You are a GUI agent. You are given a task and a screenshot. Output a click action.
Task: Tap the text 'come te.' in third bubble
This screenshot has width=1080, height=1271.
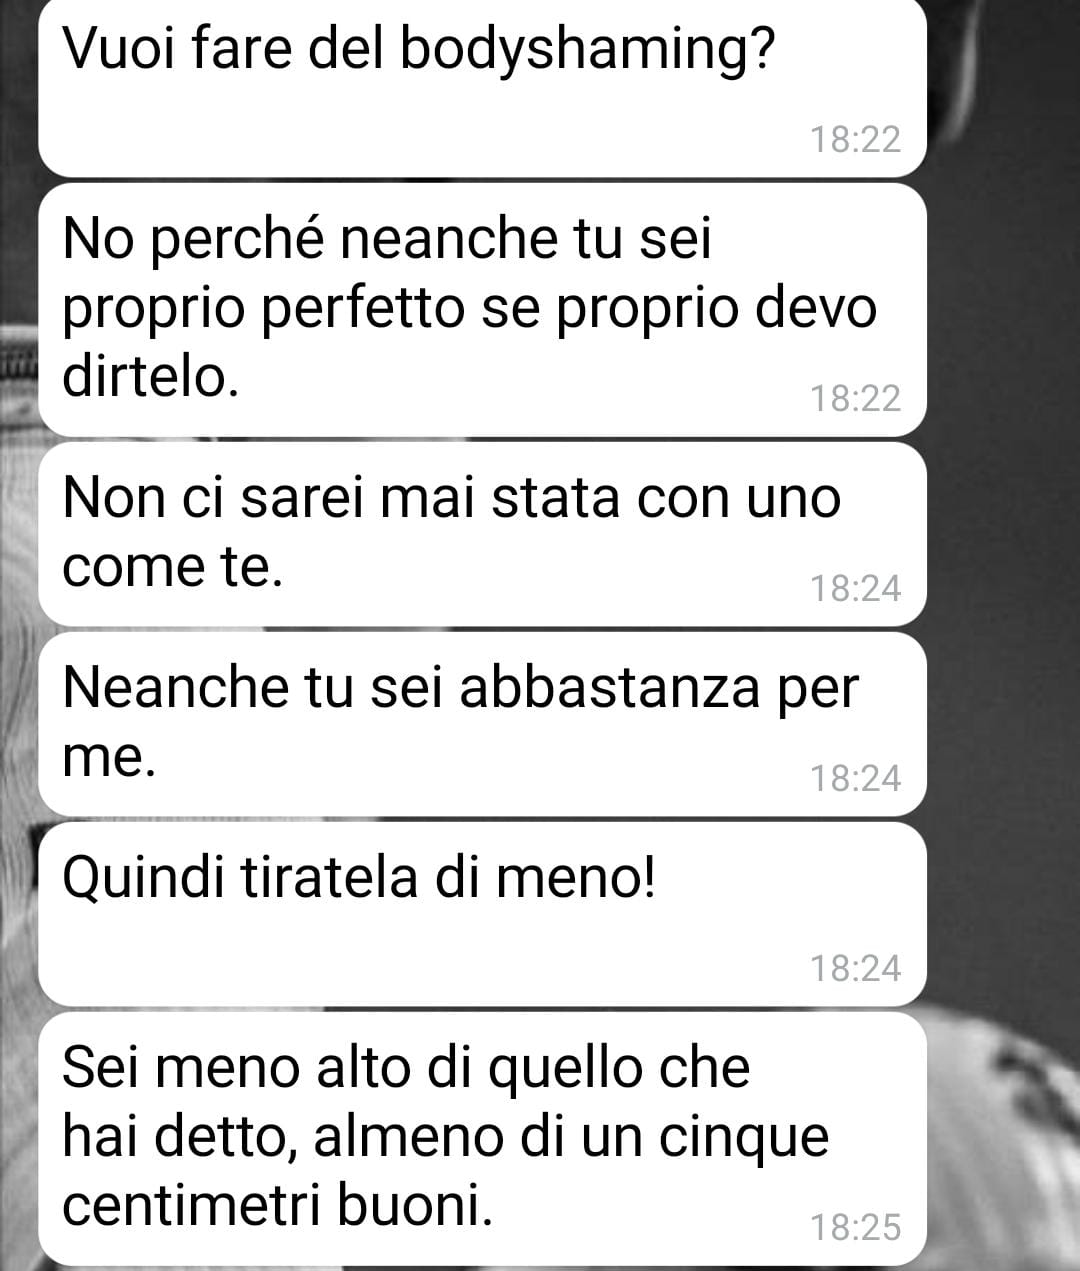click(x=172, y=567)
